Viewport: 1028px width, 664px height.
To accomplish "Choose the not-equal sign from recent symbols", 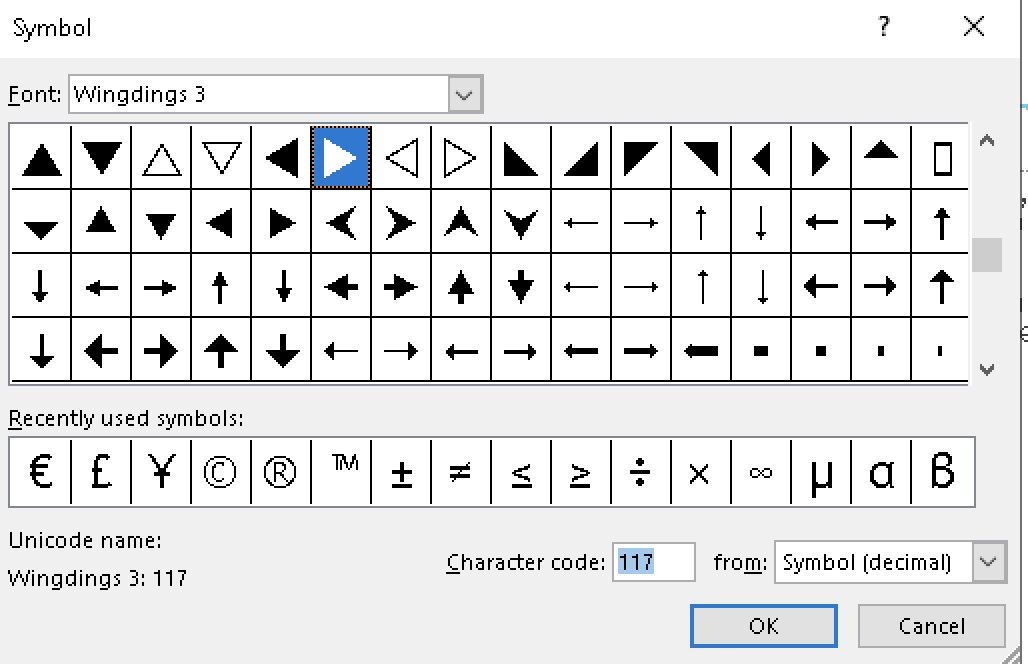I will pyautogui.click(x=460, y=472).
